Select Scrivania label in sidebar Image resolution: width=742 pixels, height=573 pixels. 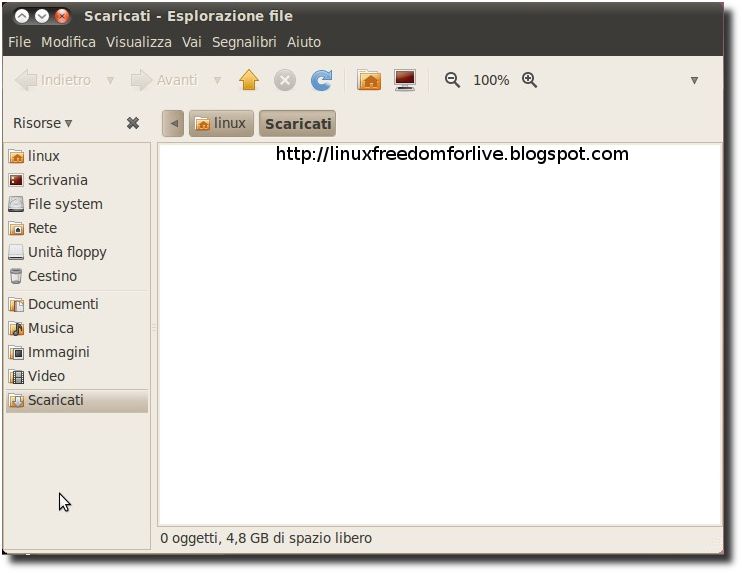58,180
